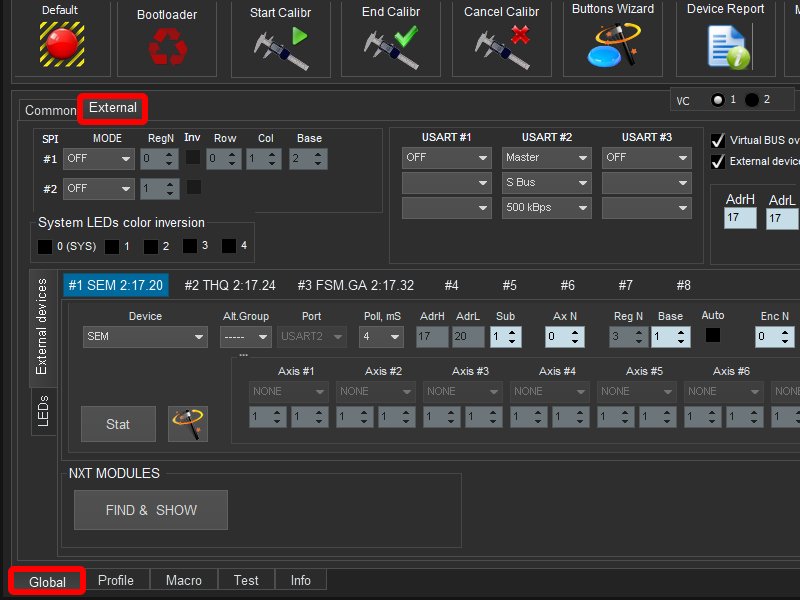Switch to the Profile tab
Image resolution: width=800 pixels, height=600 pixels.
[x=116, y=580]
